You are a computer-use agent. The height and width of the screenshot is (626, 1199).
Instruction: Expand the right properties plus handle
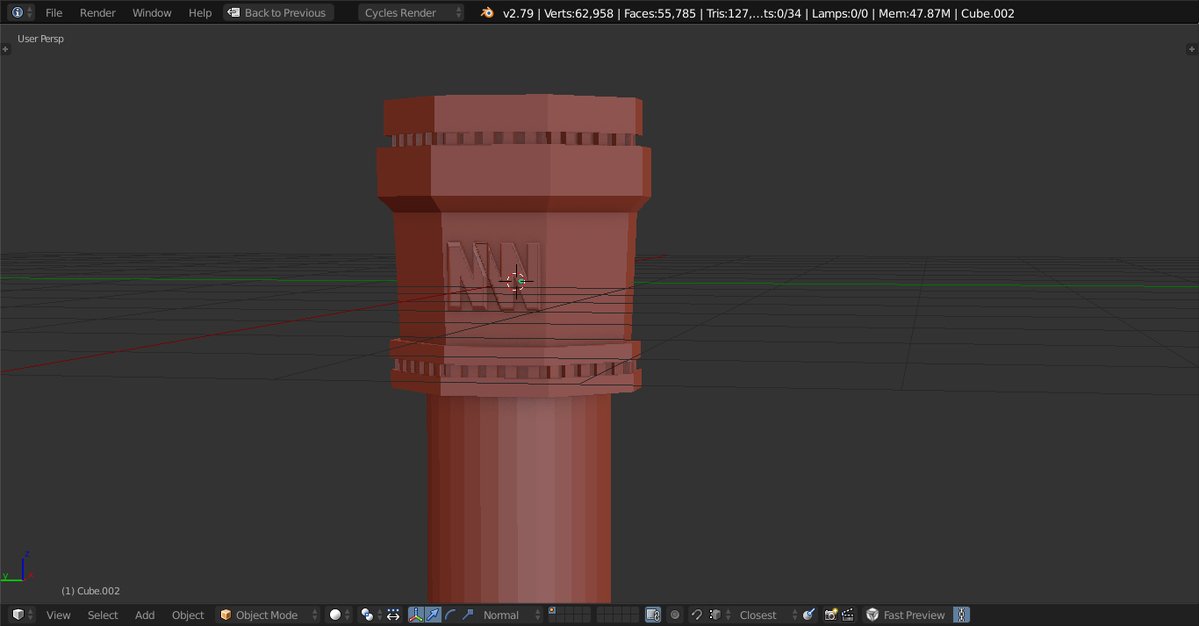pos(1191,49)
